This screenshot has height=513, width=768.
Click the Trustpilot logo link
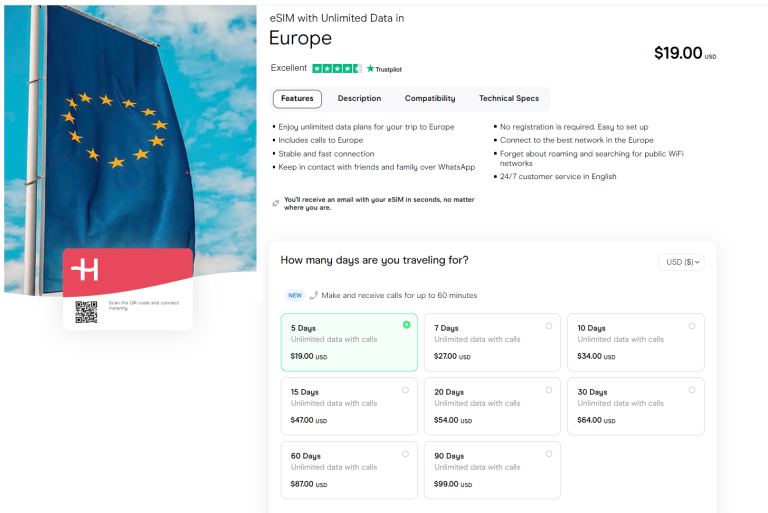click(384, 69)
